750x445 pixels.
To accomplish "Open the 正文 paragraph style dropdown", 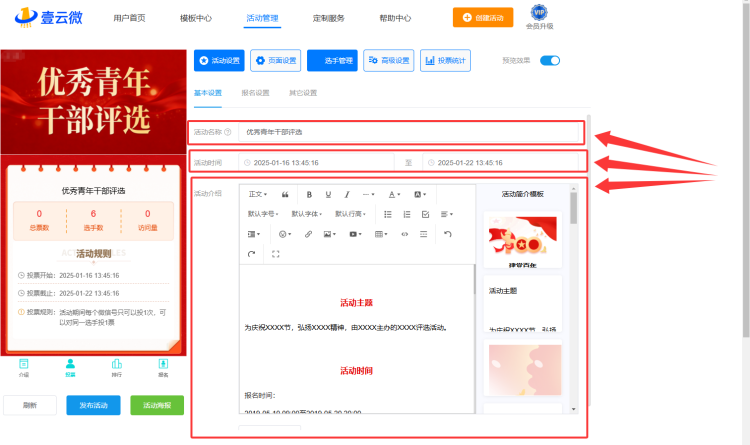I will pyautogui.click(x=258, y=194).
